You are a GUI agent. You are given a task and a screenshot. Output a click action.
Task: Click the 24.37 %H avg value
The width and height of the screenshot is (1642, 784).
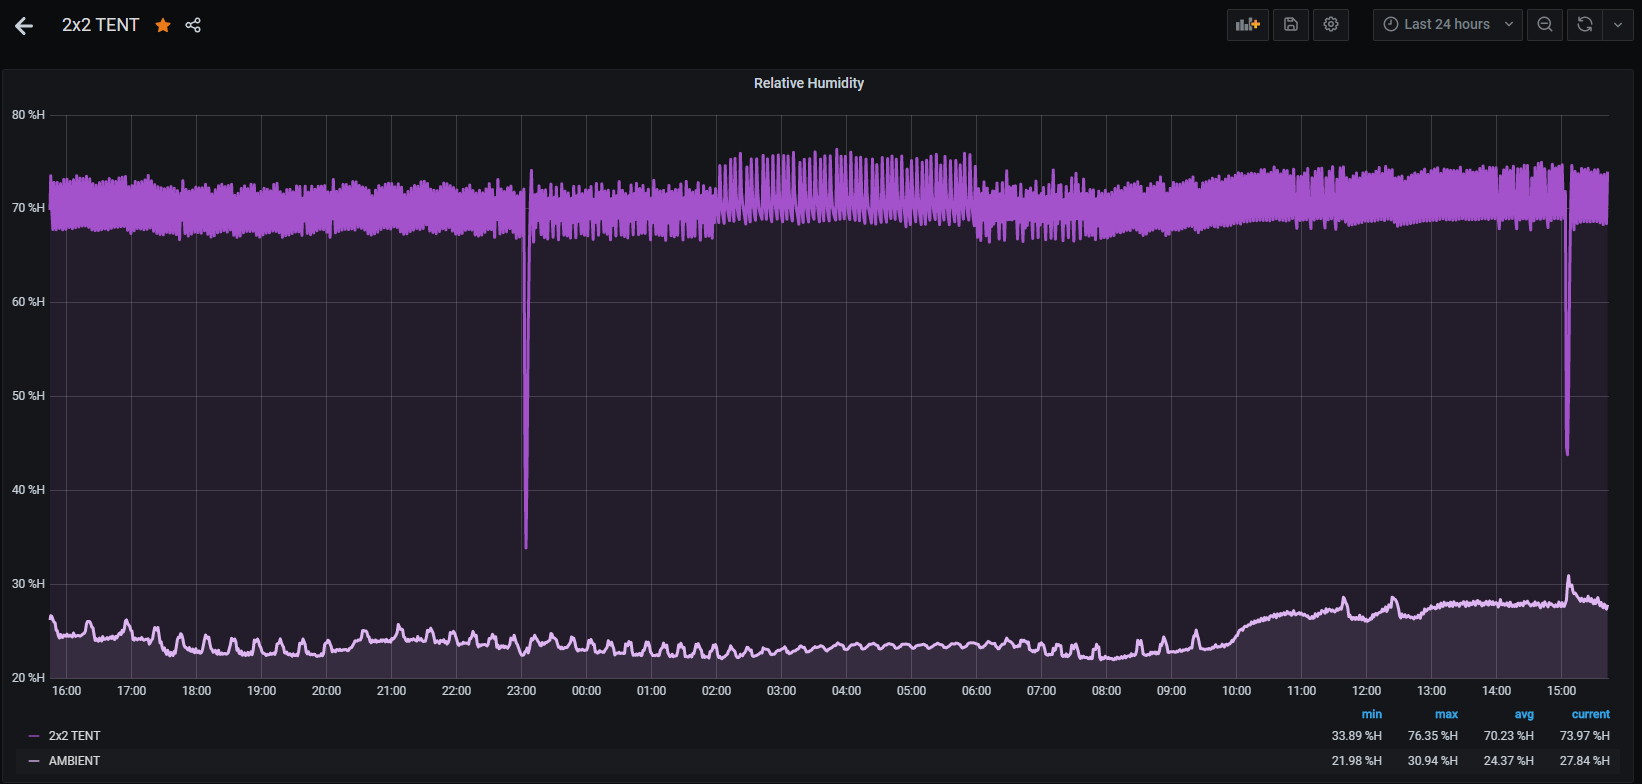pos(1509,761)
